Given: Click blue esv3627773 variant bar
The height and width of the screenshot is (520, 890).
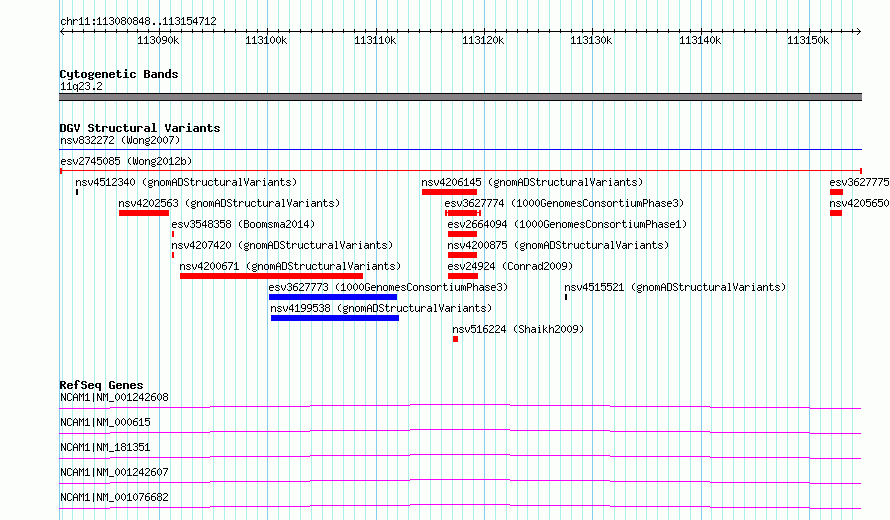Looking at the screenshot, I should tap(333, 297).
